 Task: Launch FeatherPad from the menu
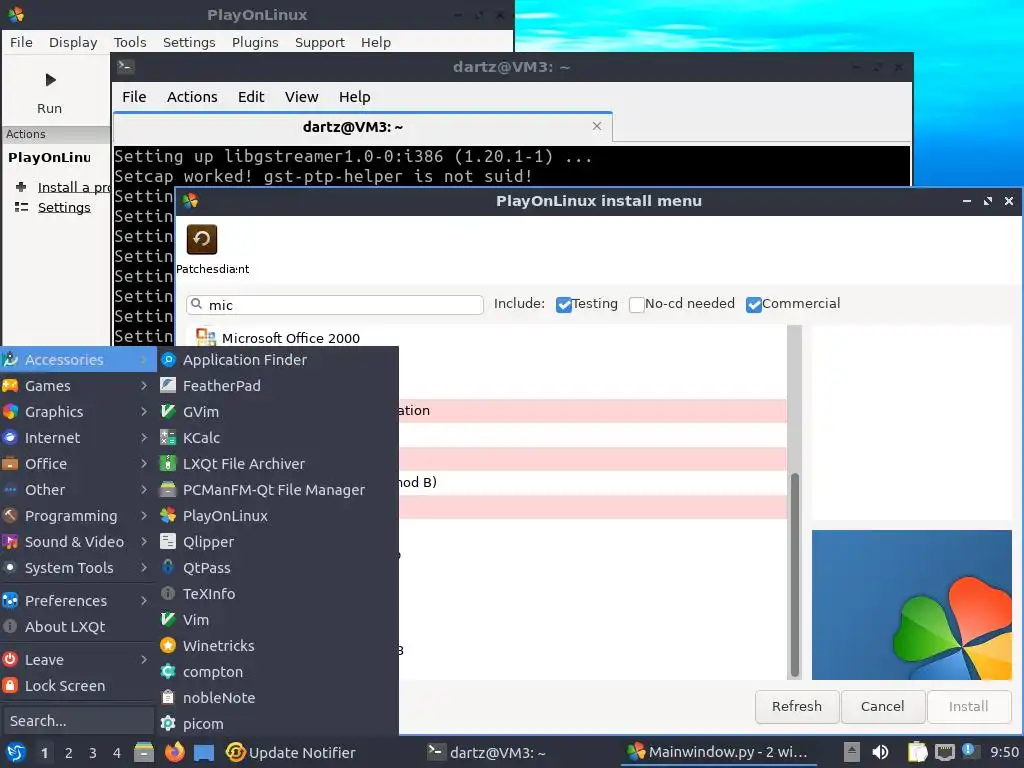coord(278,386)
